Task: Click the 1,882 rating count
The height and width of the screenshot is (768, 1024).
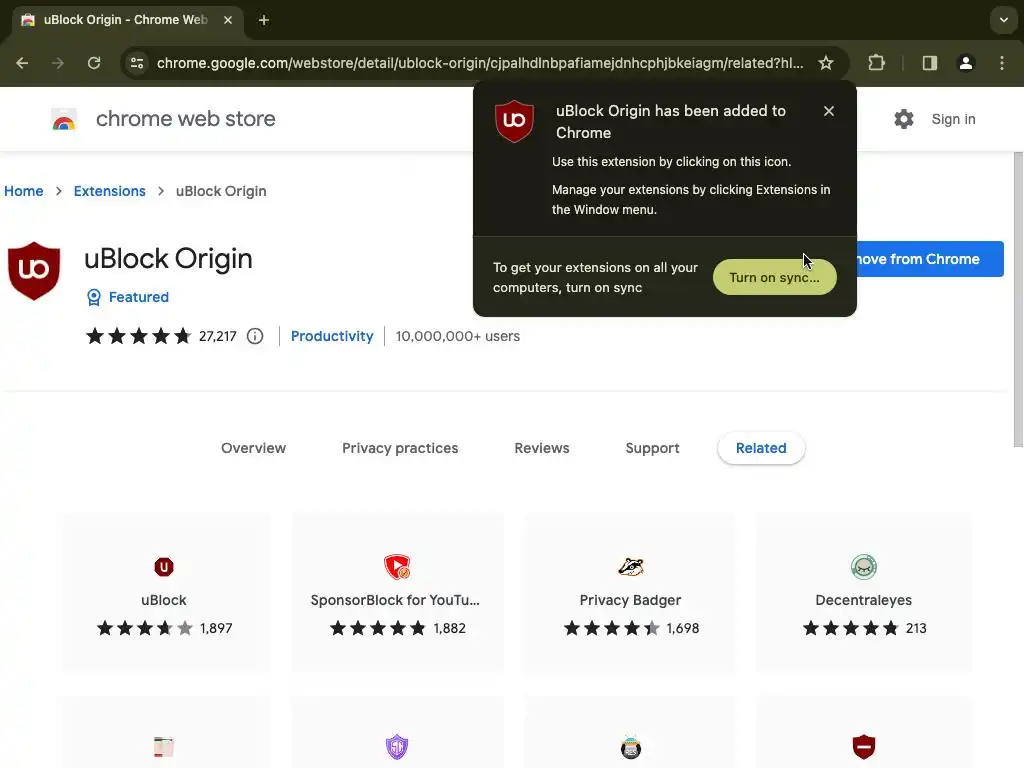Action: click(x=450, y=628)
